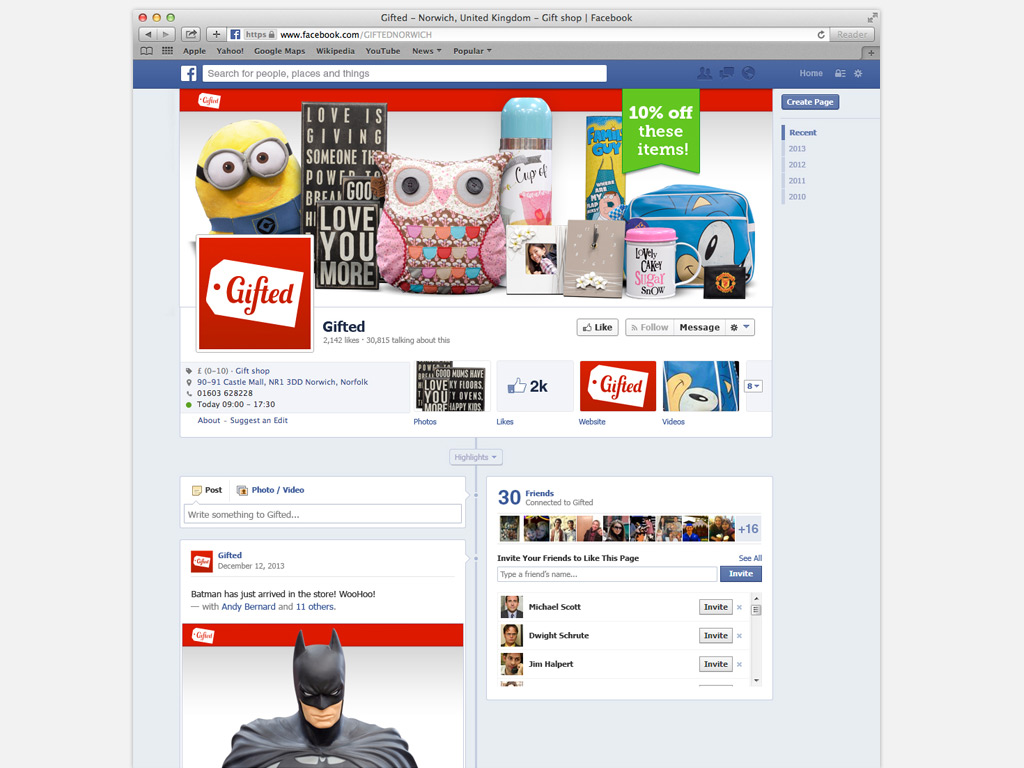1024x768 pixels.
Task: Switch to Photo / Video composer tab
Action: click(270, 490)
